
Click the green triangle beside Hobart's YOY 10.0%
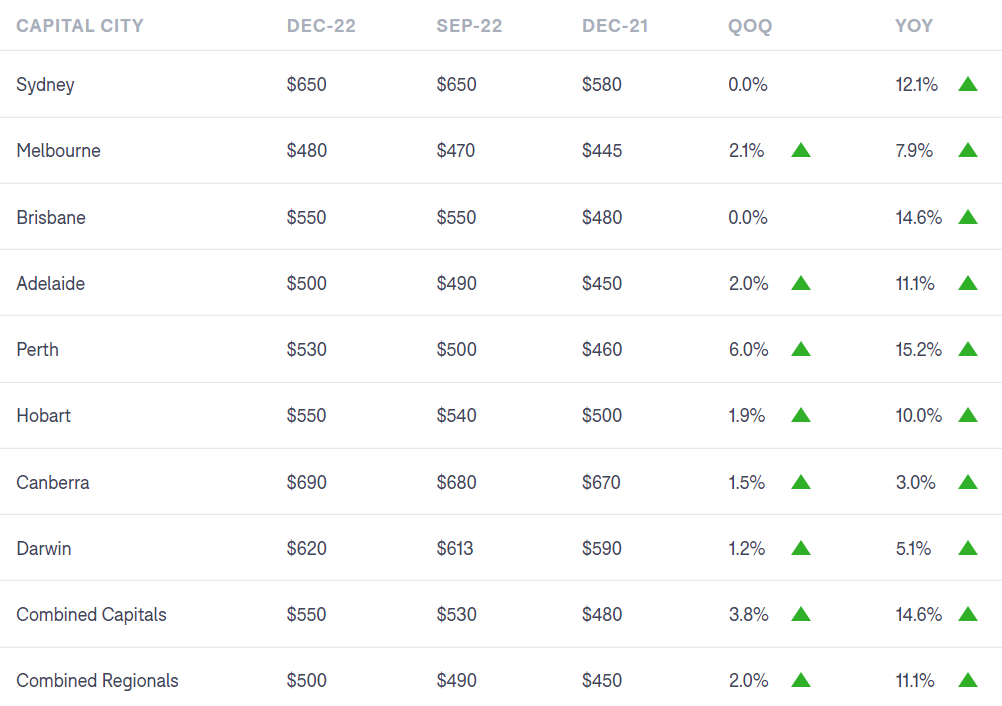pos(967,415)
